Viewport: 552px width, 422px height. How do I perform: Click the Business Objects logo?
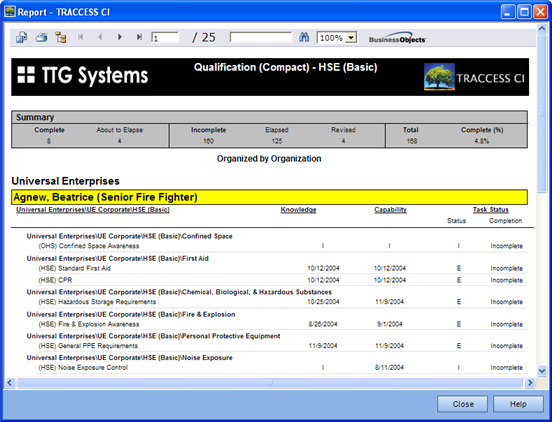point(397,38)
